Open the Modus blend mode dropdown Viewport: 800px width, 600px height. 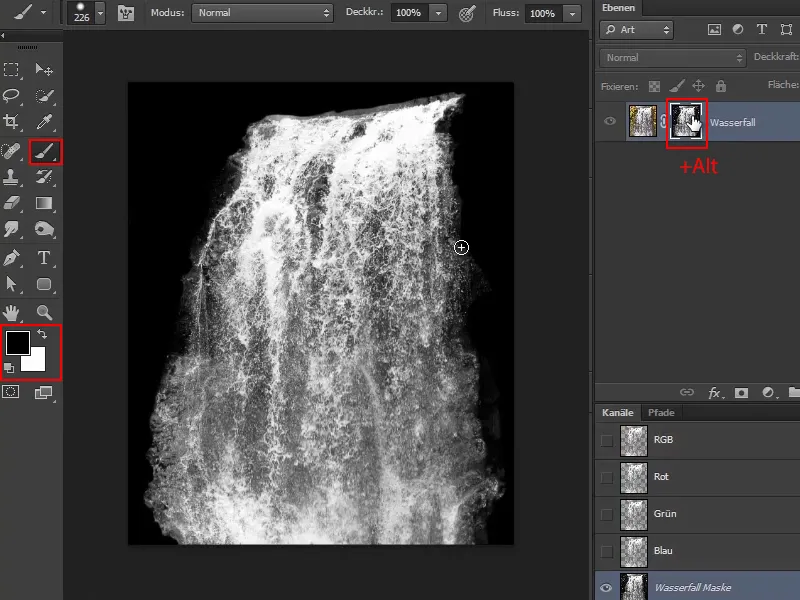coord(262,13)
